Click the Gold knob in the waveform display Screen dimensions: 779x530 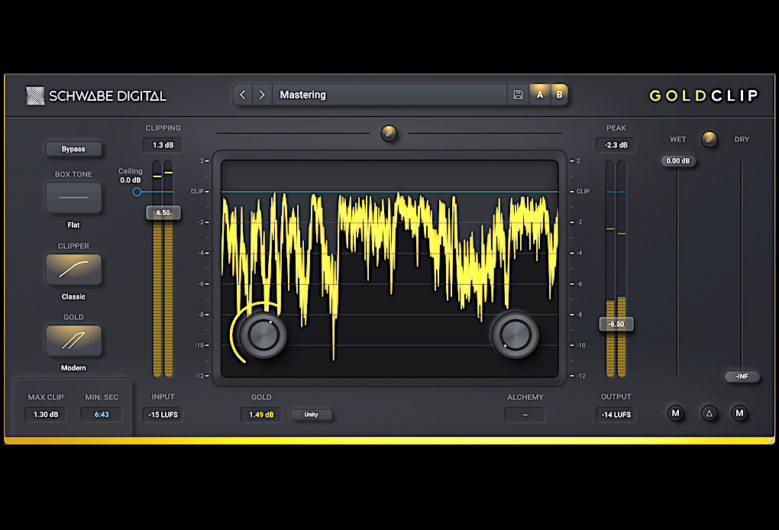pyautogui.click(x=263, y=334)
